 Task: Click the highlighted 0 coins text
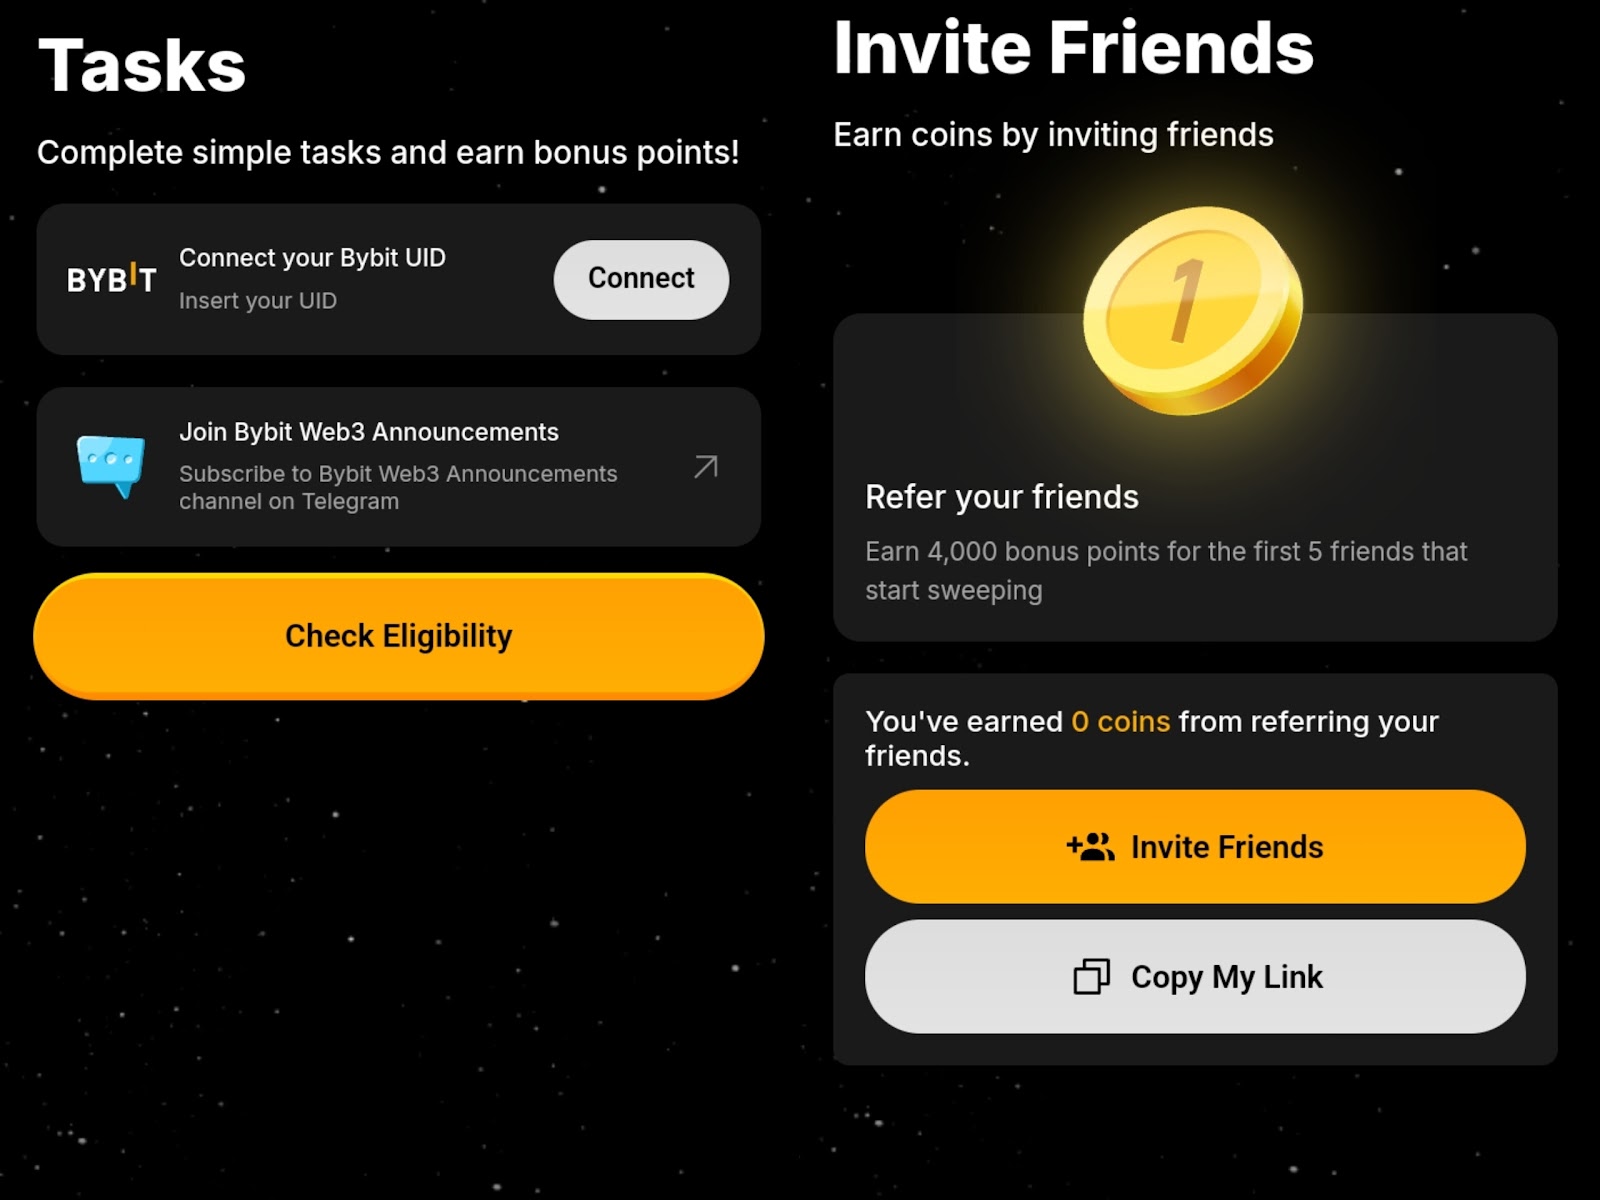[x=1120, y=722]
